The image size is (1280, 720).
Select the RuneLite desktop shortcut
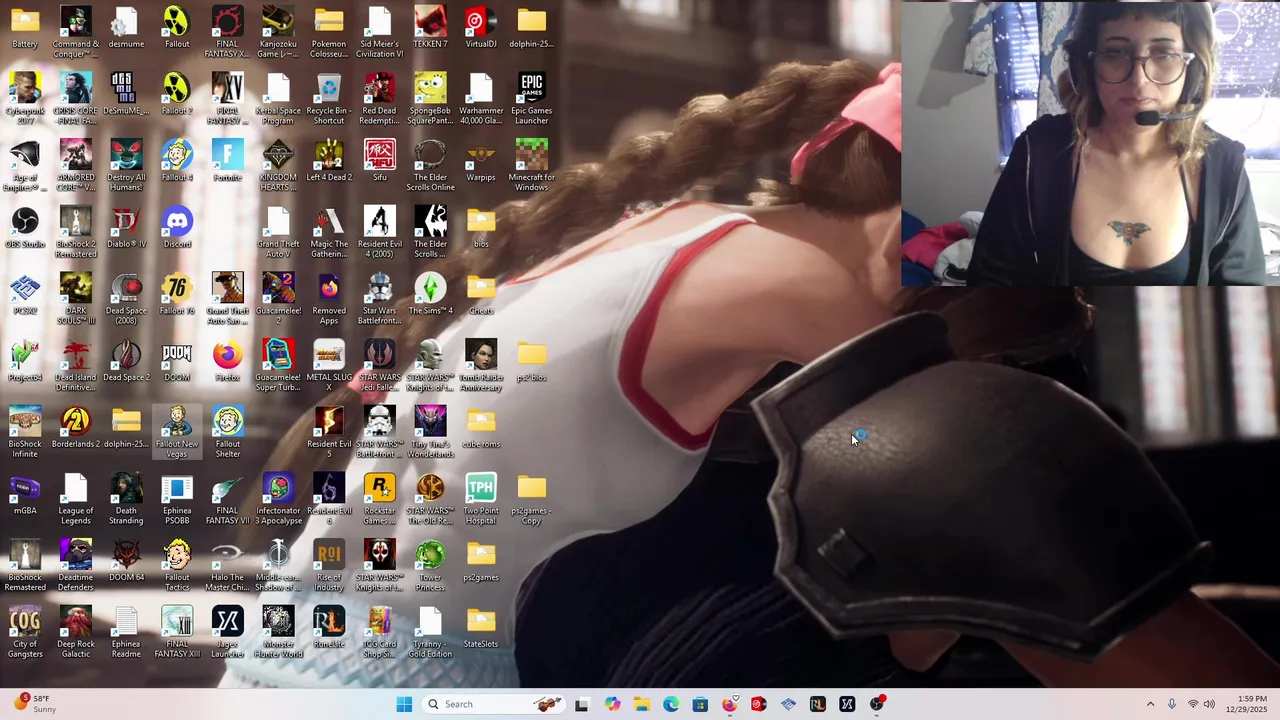point(329,627)
